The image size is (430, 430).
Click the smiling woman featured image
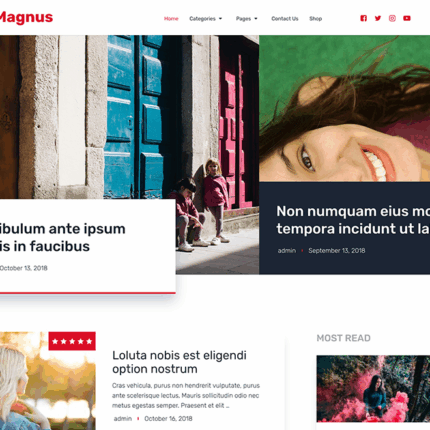click(345, 109)
